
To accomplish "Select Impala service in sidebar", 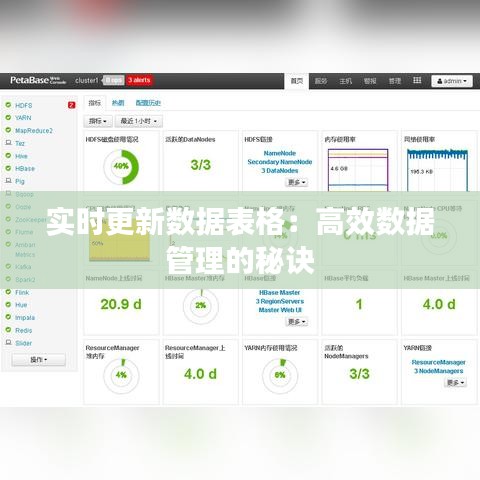I will coord(25,317).
